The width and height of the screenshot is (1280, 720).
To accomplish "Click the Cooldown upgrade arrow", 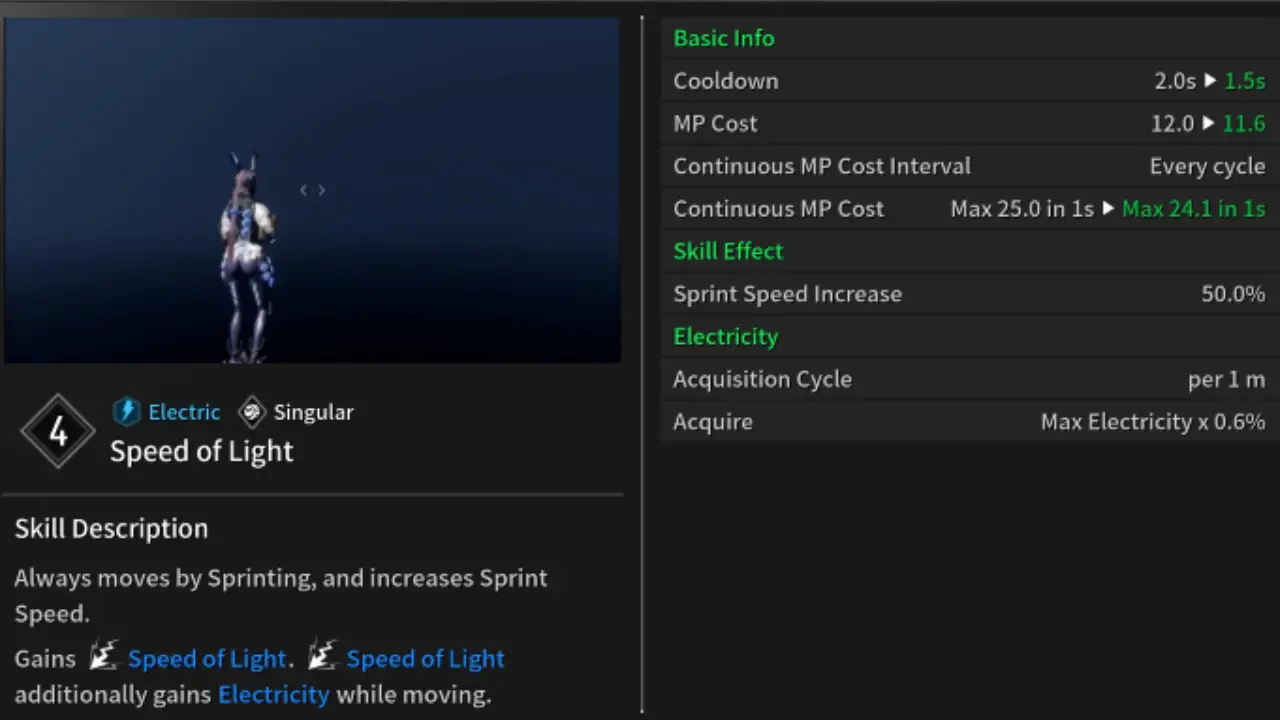I will point(1210,81).
